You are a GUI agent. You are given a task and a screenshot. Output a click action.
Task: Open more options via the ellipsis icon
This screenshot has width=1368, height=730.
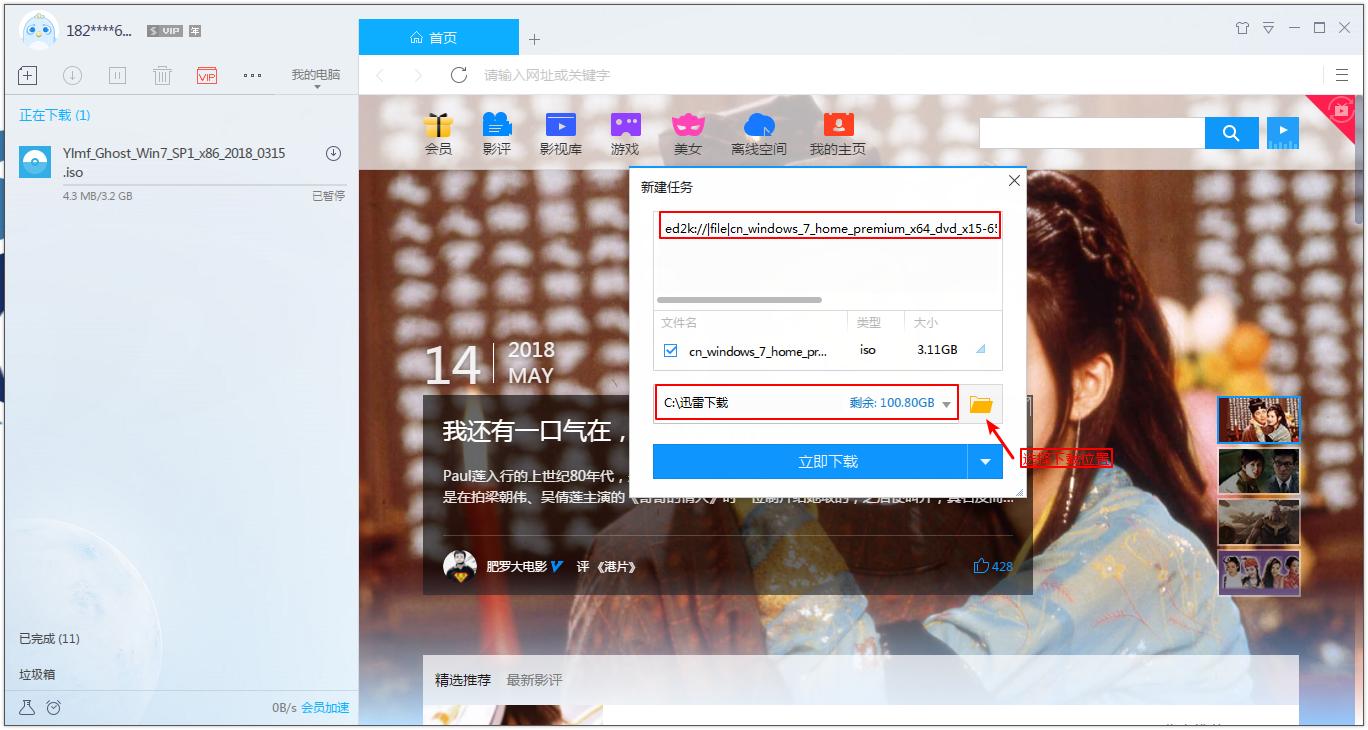click(250, 75)
